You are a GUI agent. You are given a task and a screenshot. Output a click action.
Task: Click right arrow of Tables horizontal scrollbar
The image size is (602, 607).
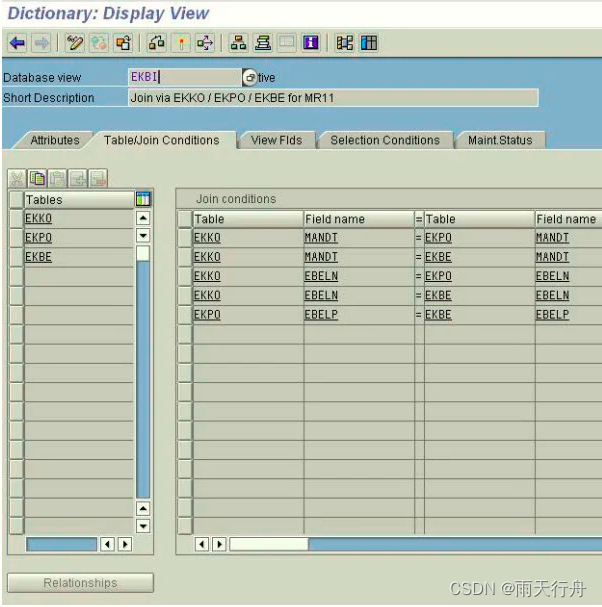125,544
